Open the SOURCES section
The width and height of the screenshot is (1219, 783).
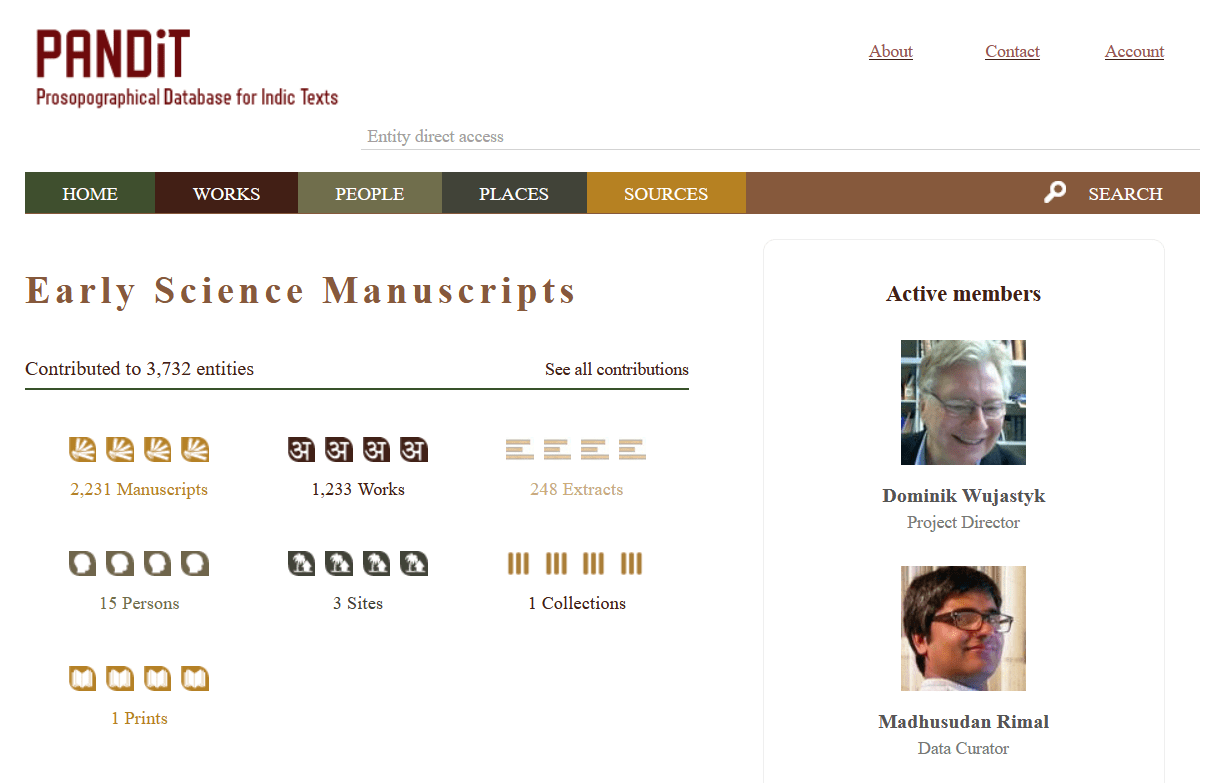tap(665, 193)
